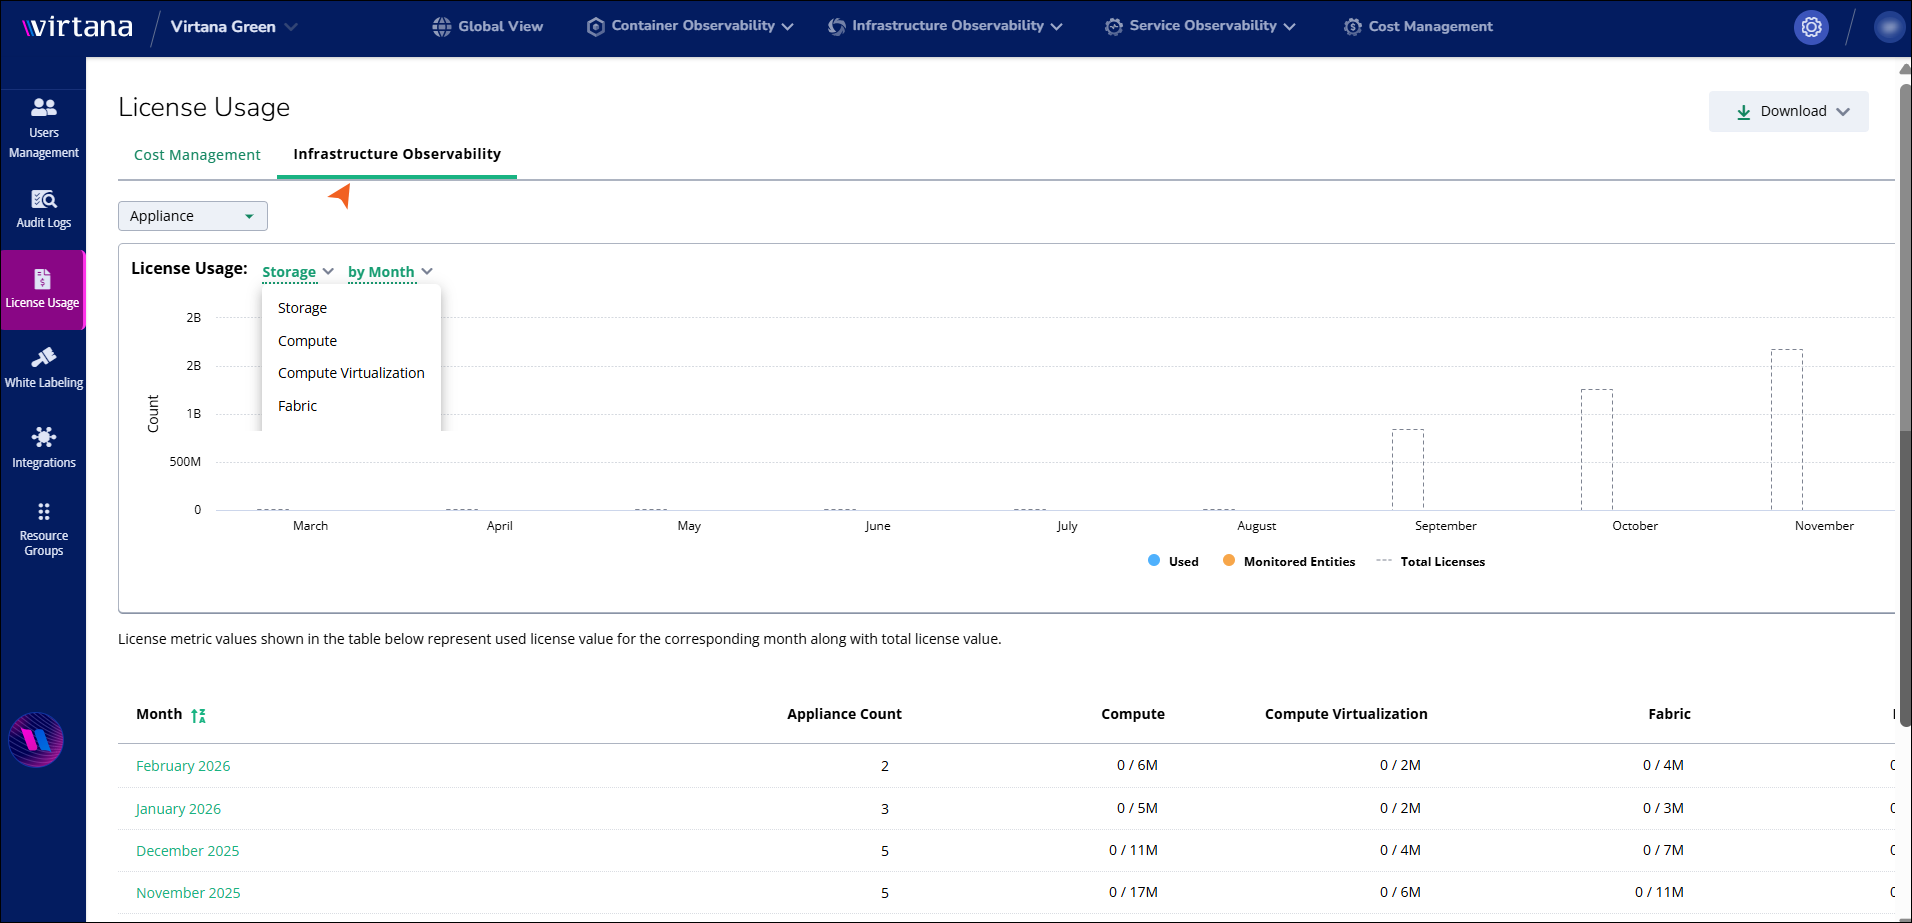Click the Virtana assistant logo bubble
Screen dimensions: 1912x923
point(36,740)
